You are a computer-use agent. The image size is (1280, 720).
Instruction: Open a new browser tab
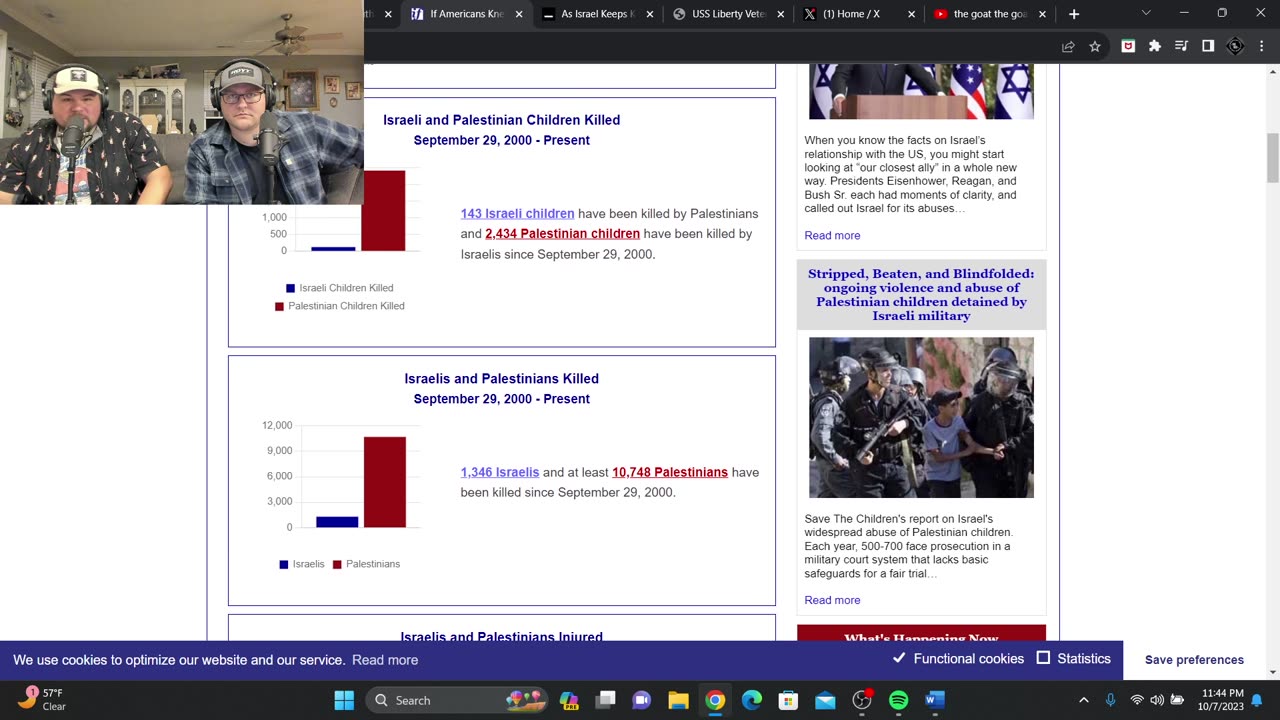[x=1074, y=14]
